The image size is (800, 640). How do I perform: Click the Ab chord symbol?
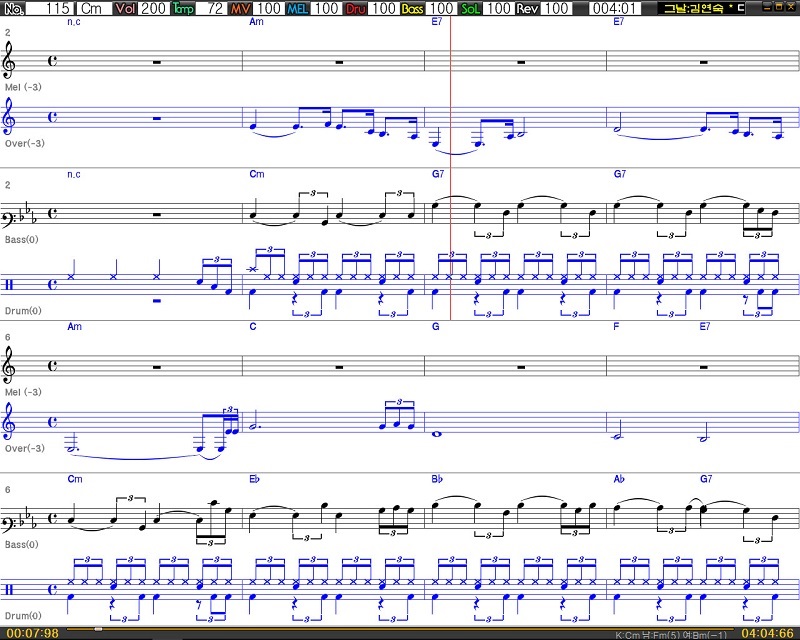coord(619,479)
